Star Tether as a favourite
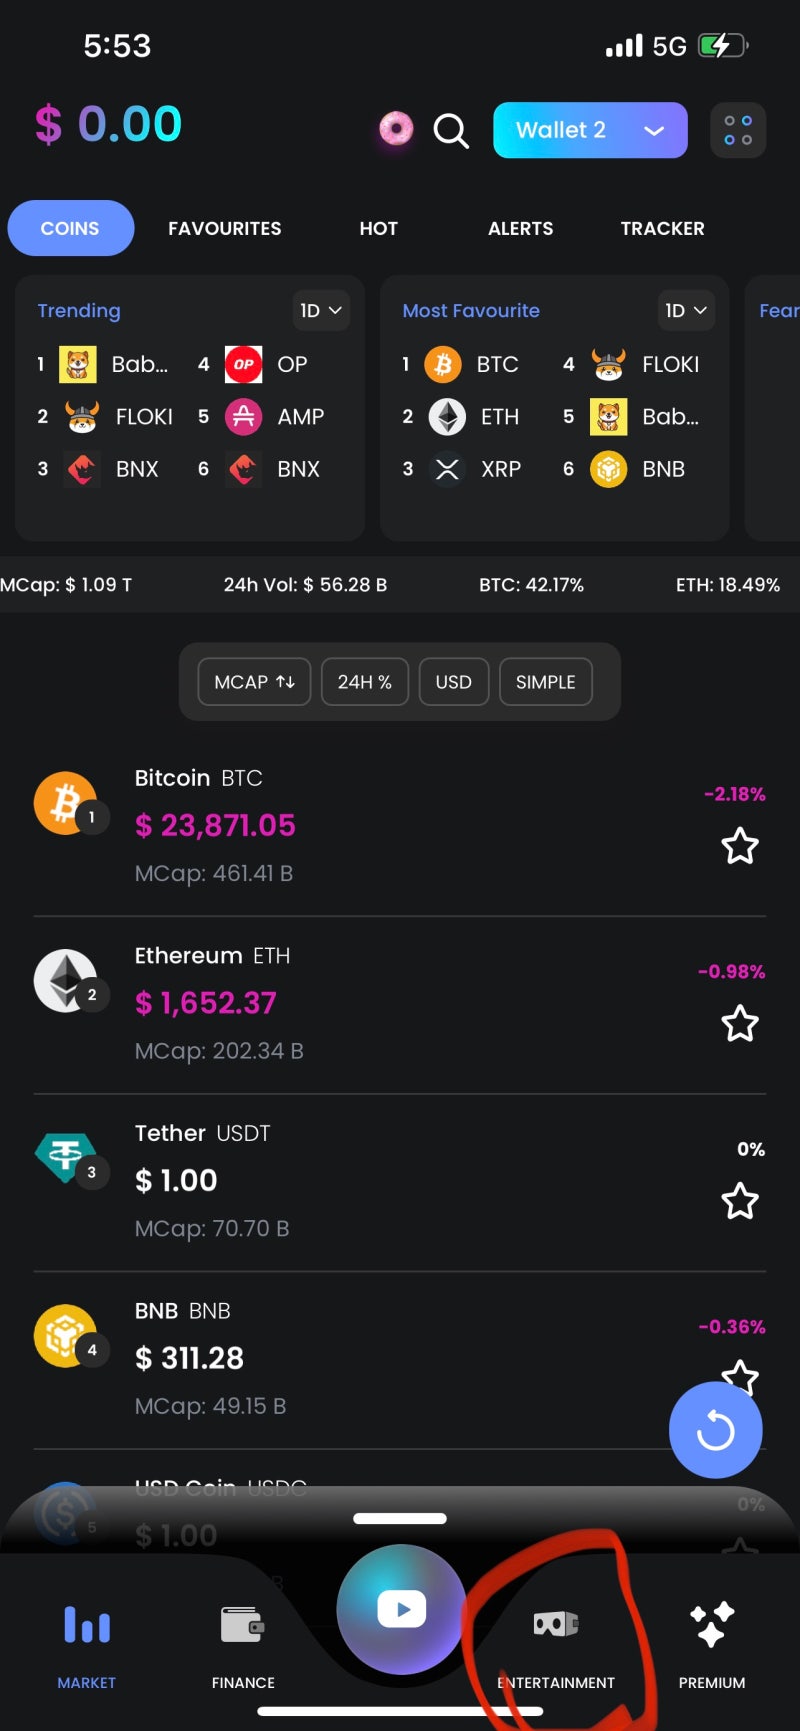Screen dimensions: 800x1731 740,1201
